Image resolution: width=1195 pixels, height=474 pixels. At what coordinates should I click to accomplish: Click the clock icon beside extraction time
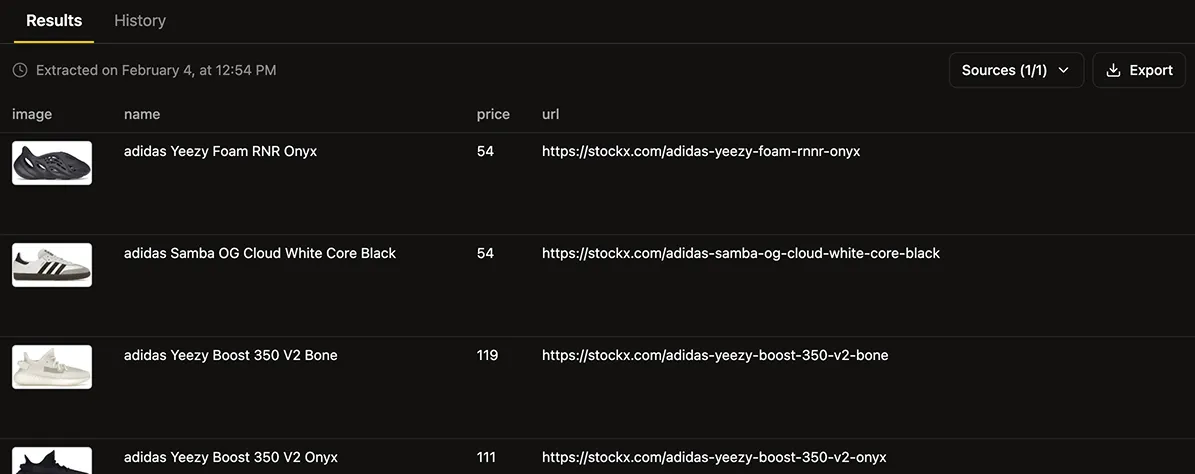coord(20,70)
